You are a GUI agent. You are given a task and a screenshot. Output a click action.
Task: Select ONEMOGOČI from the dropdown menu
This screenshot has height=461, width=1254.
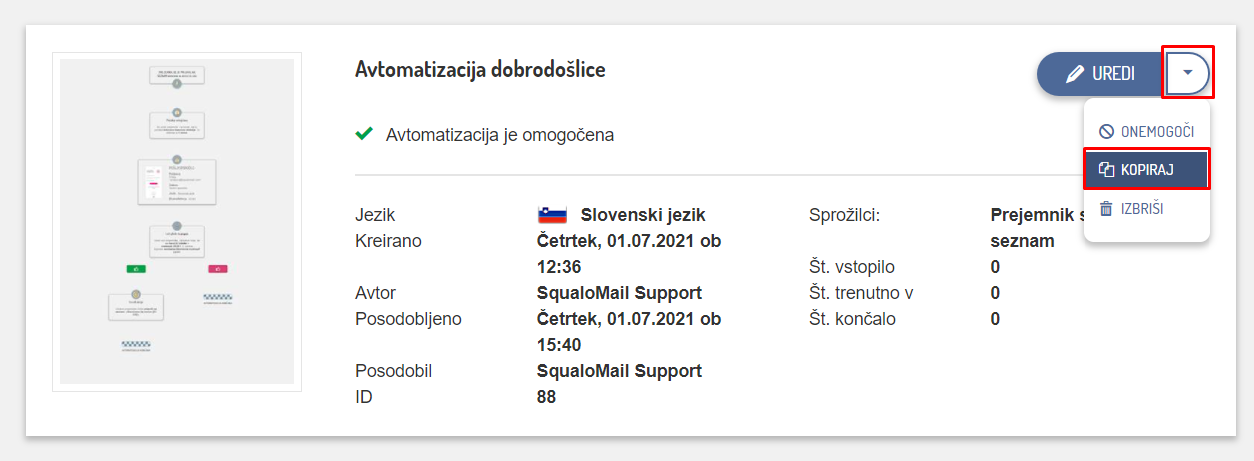tap(1147, 132)
